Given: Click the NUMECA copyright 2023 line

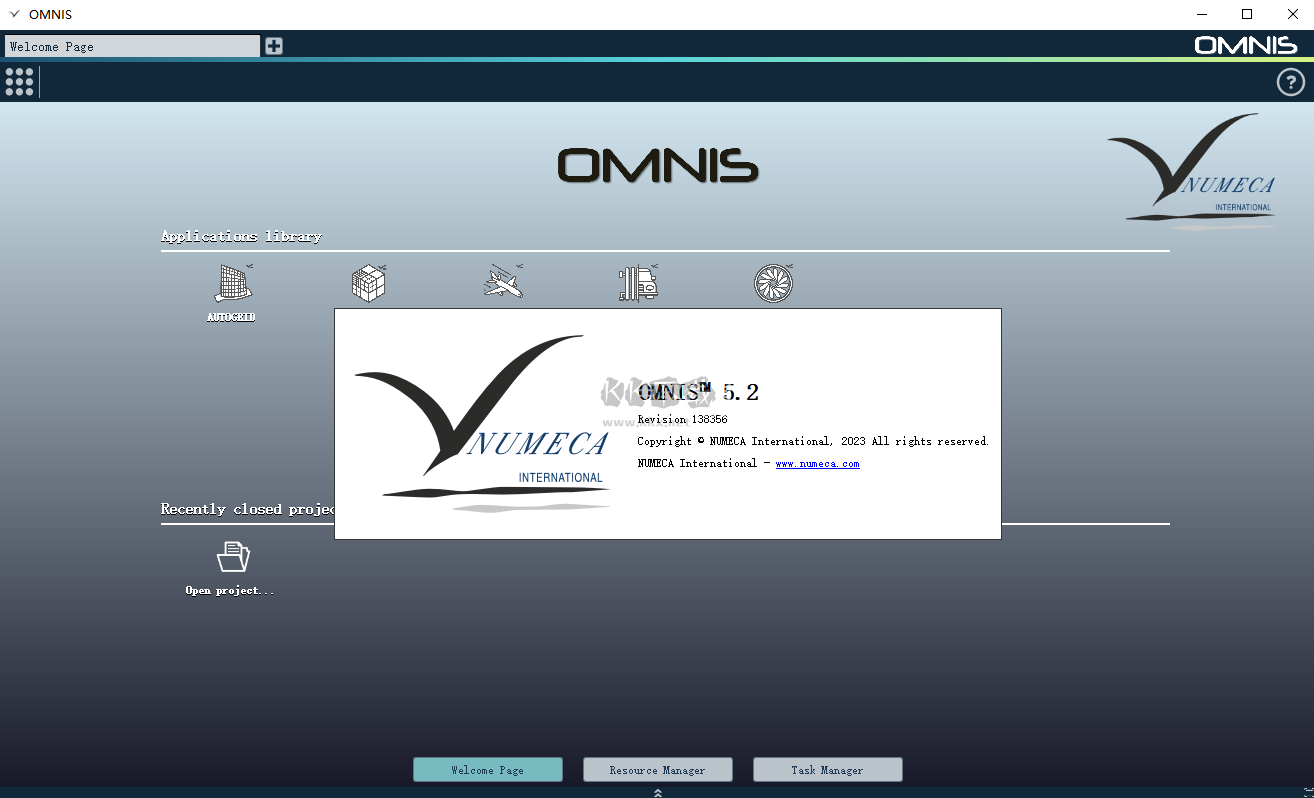Looking at the screenshot, I should coord(813,441).
